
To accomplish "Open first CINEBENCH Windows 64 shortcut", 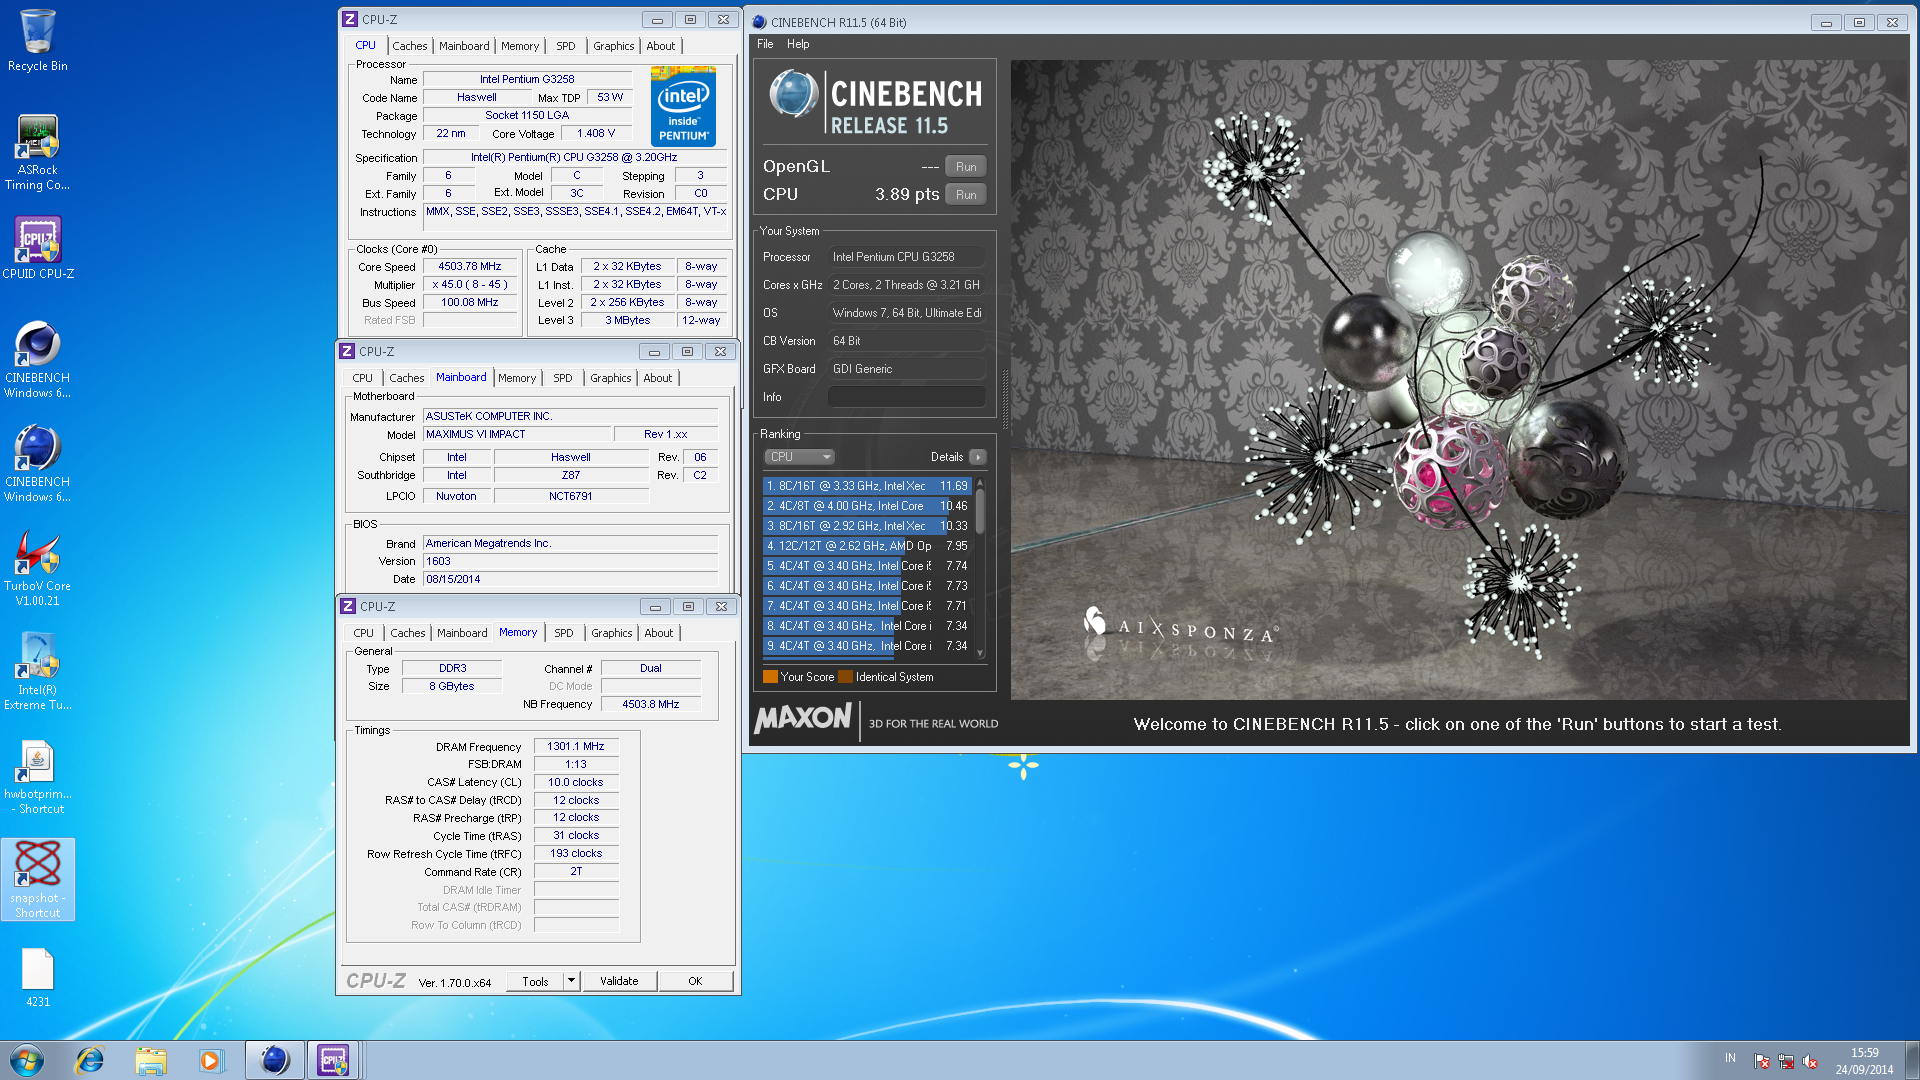I will click(x=37, y=360).
